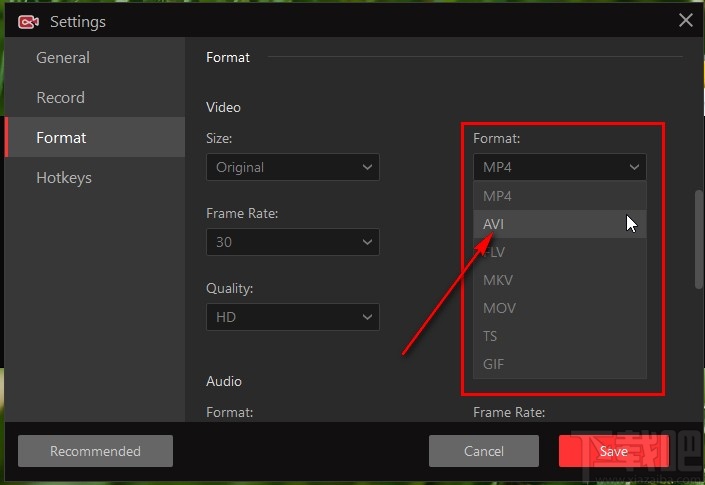Choose MOV from the format list

(560, 308)
